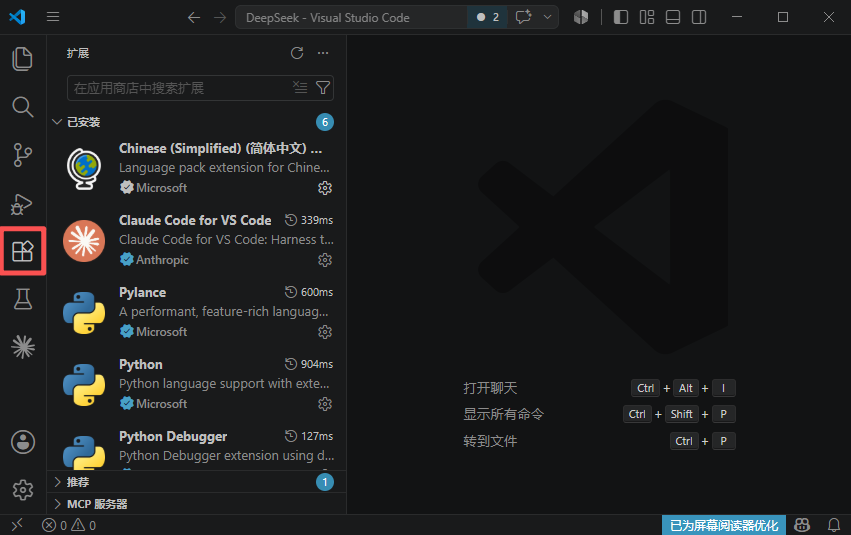Toggle the secondary sidebar layout button
The width and height of the screenshot is (851, 535).
pos(698,17)
